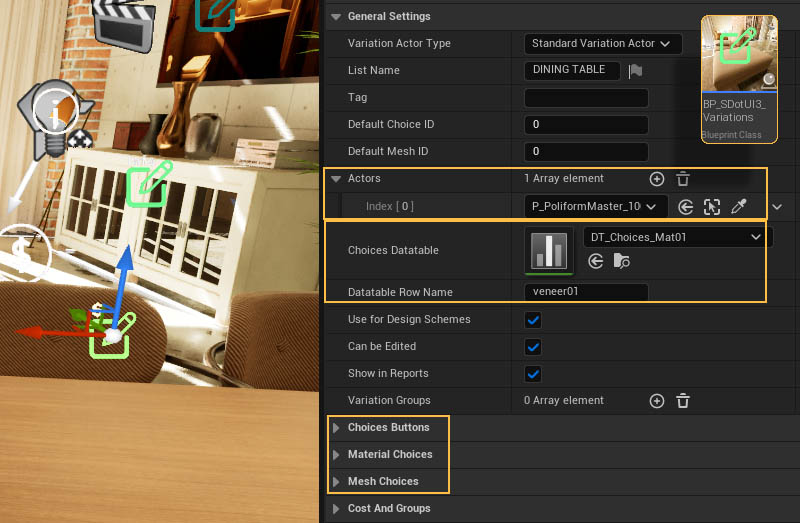This screenshot has width=800, height=523.
Task: Browse to DT_Choices_Mat01 in Content Browser
Action: click(x=622, y=261)
